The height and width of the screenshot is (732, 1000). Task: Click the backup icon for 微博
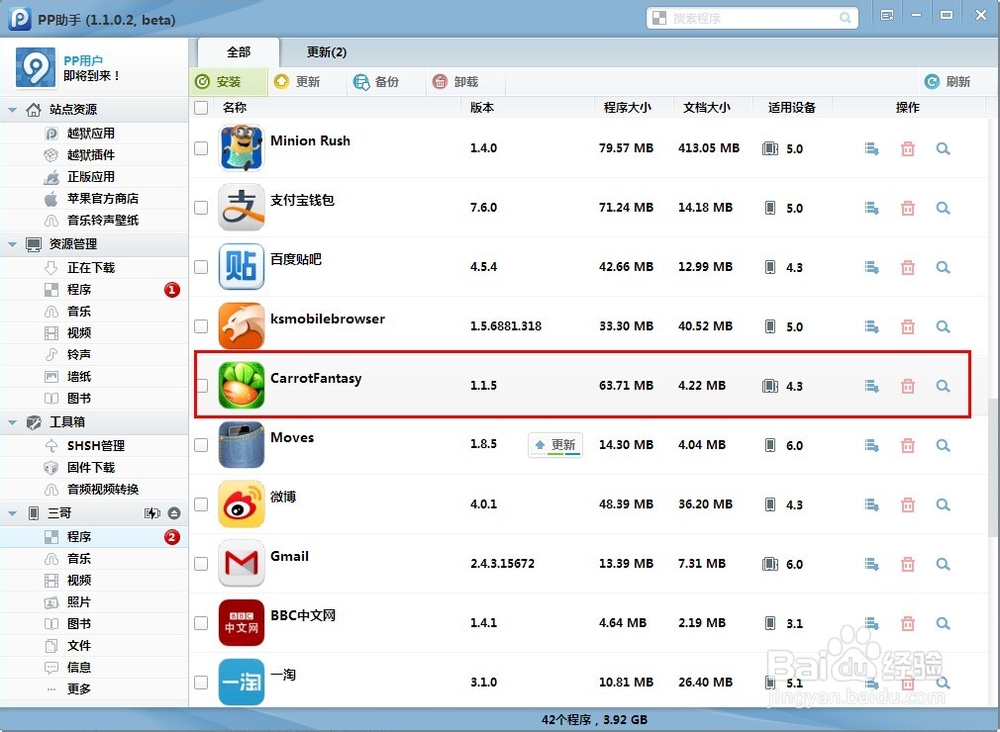click(x=871, y=504)
